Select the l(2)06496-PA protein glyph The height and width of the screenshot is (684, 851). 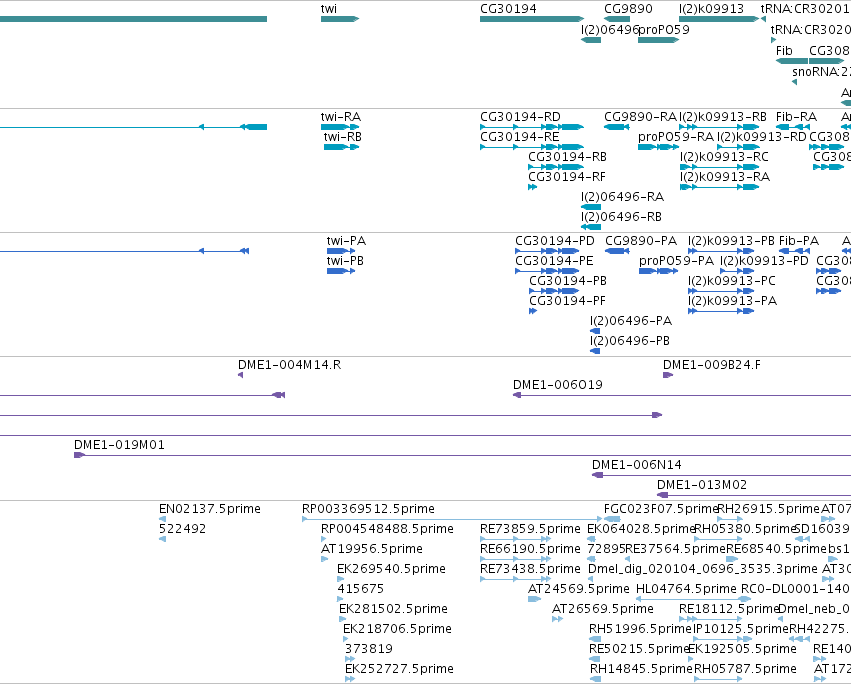(x=595, y=331)
